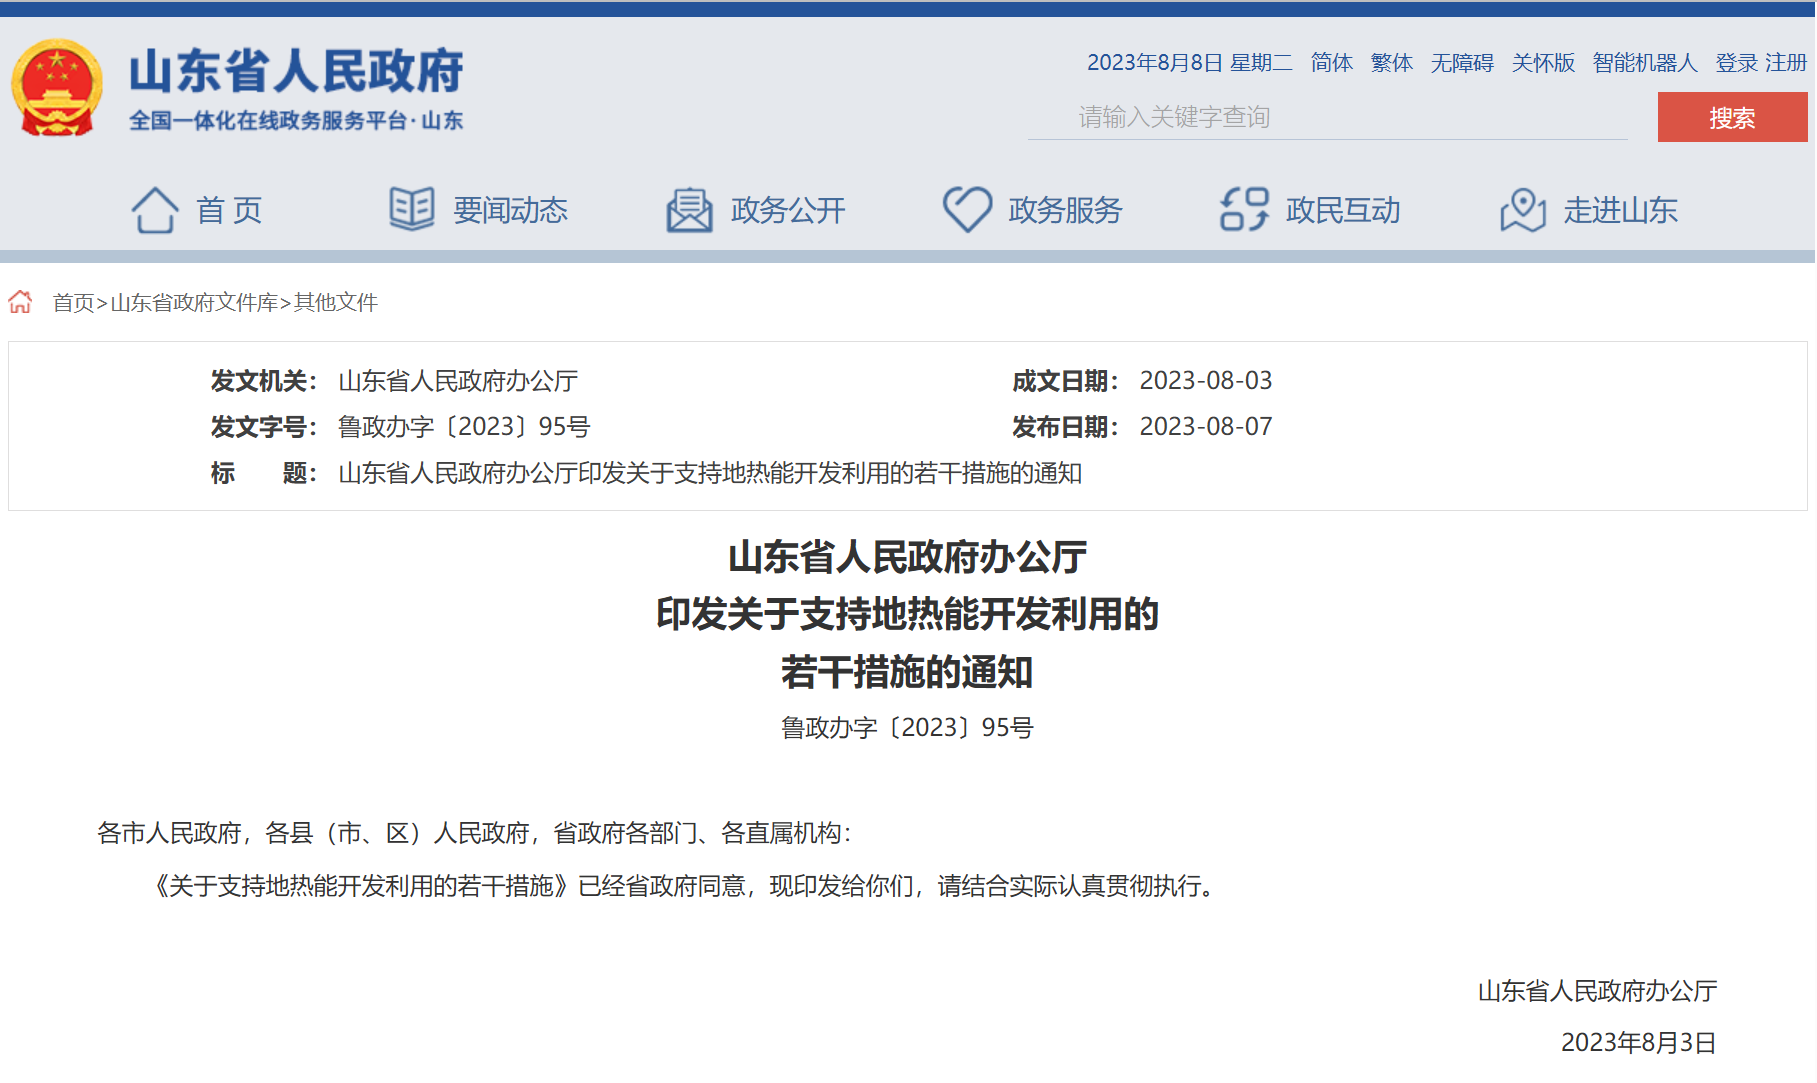This screenshot has width=1817, height=1083.
Task: Open the 政务公开 navigation item
Action: [788, 210]
